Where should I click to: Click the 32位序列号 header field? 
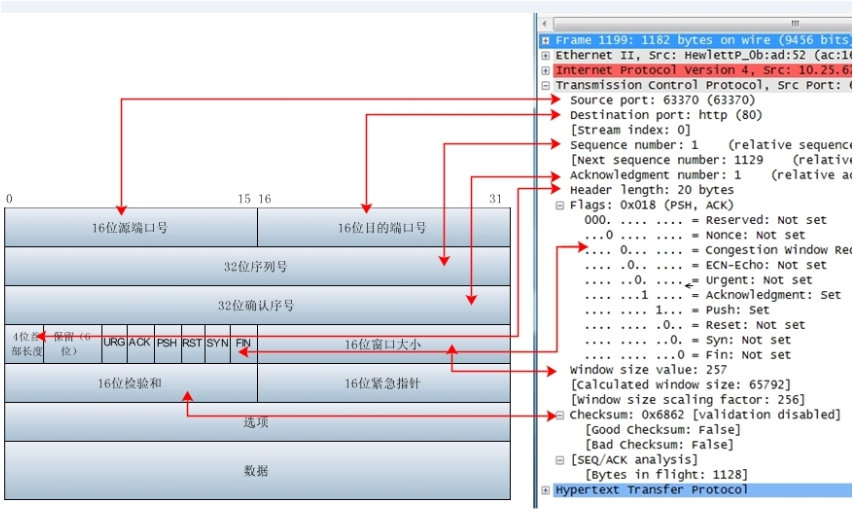pos(257,266)
